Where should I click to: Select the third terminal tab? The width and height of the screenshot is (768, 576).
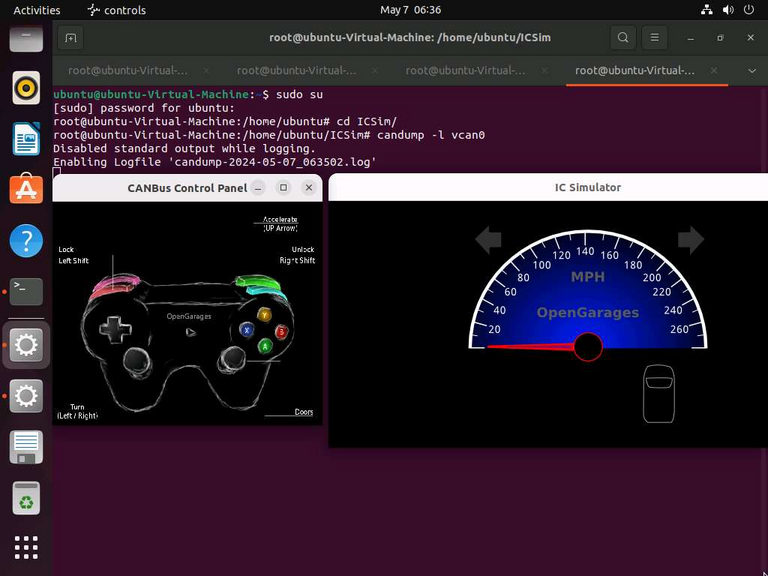point(465,71)
